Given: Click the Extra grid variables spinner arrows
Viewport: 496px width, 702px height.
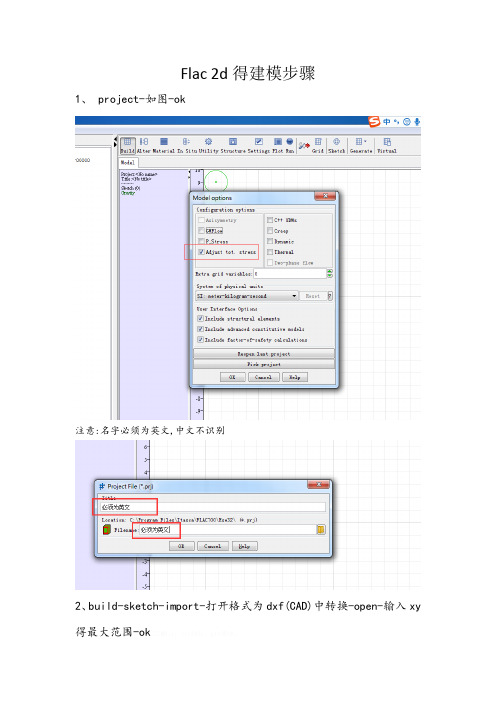Looking at the screenshot, I should [330, 274].
